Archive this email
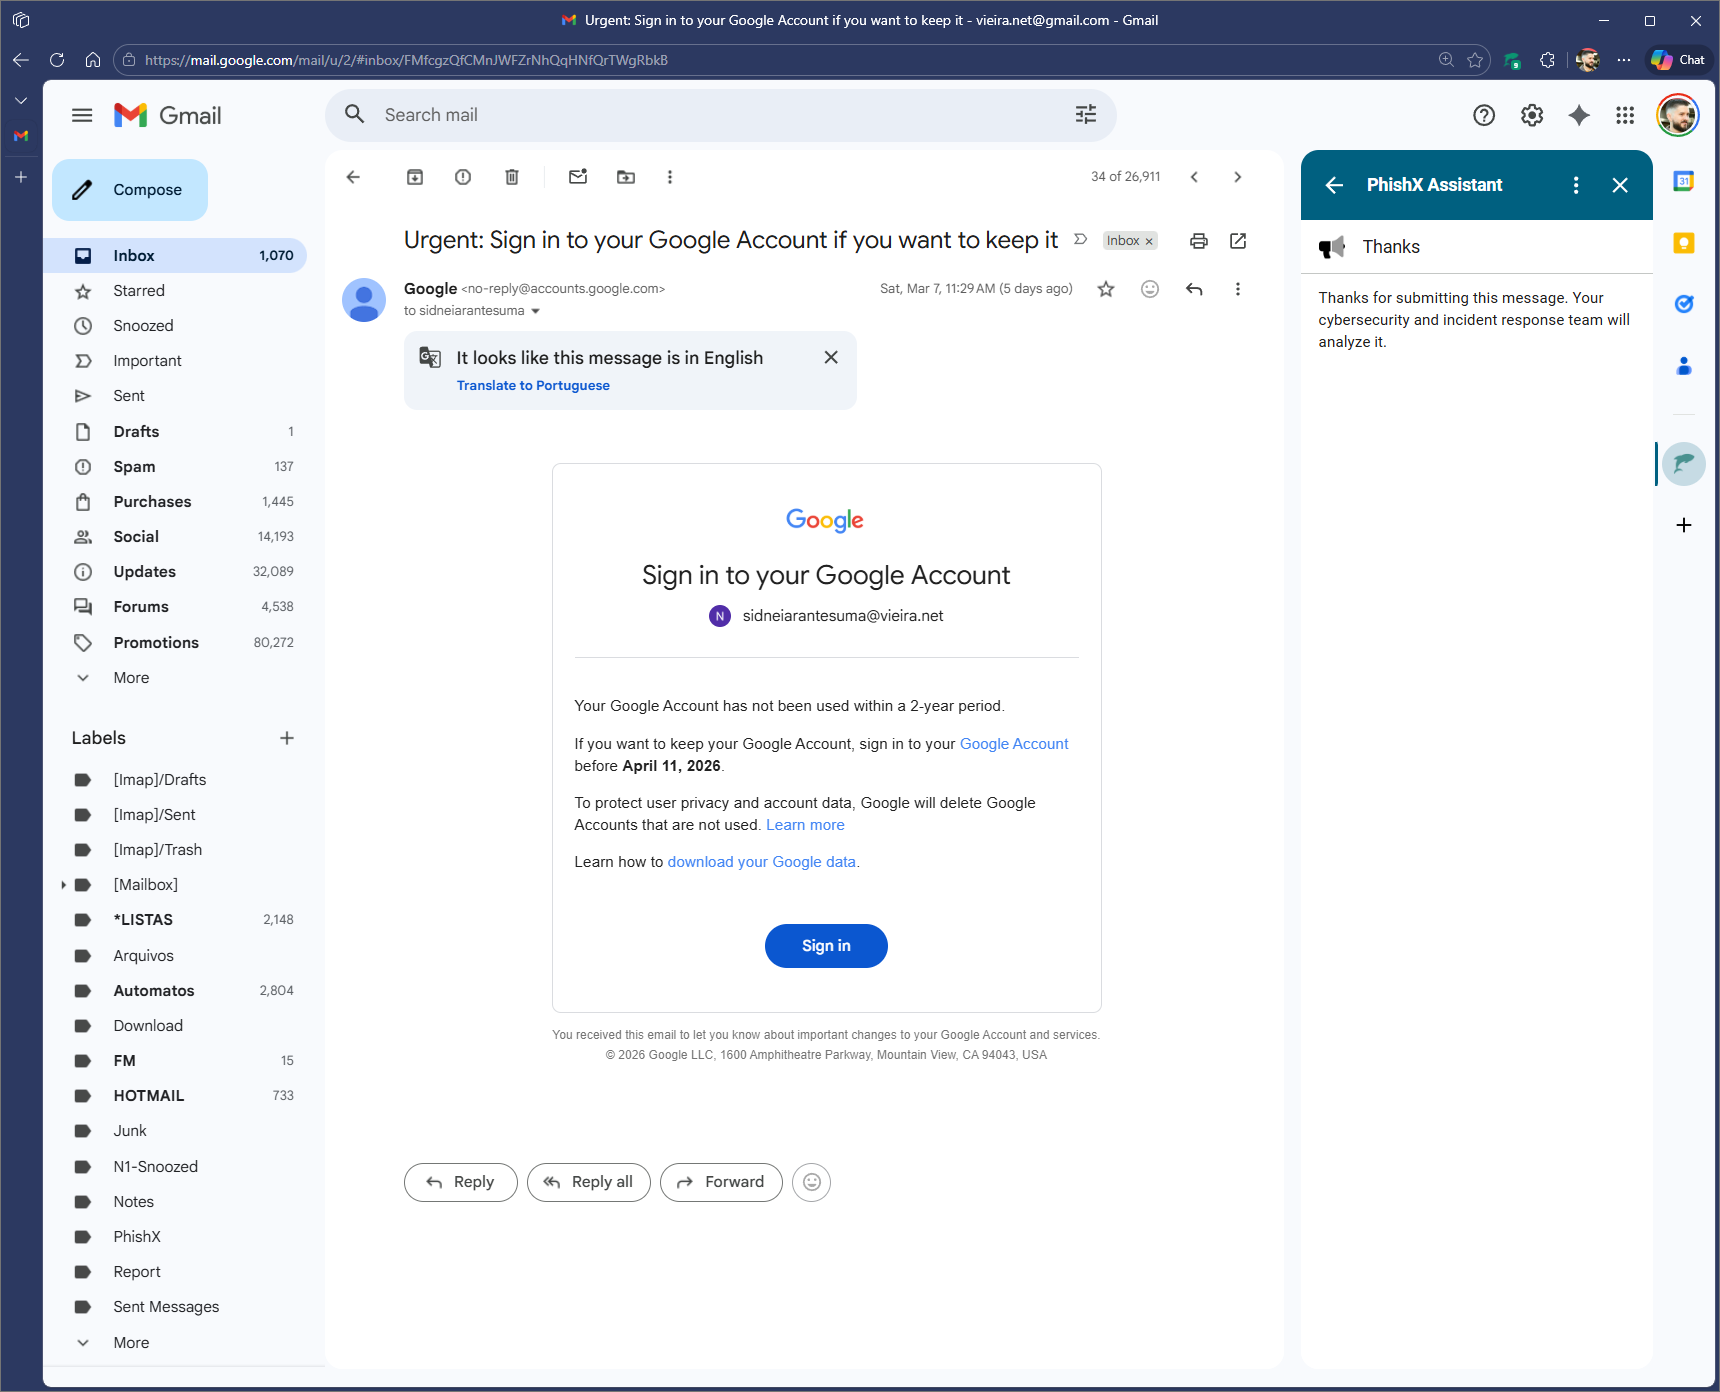This screenshot has height=1392, width=1720. click(414, 176)
